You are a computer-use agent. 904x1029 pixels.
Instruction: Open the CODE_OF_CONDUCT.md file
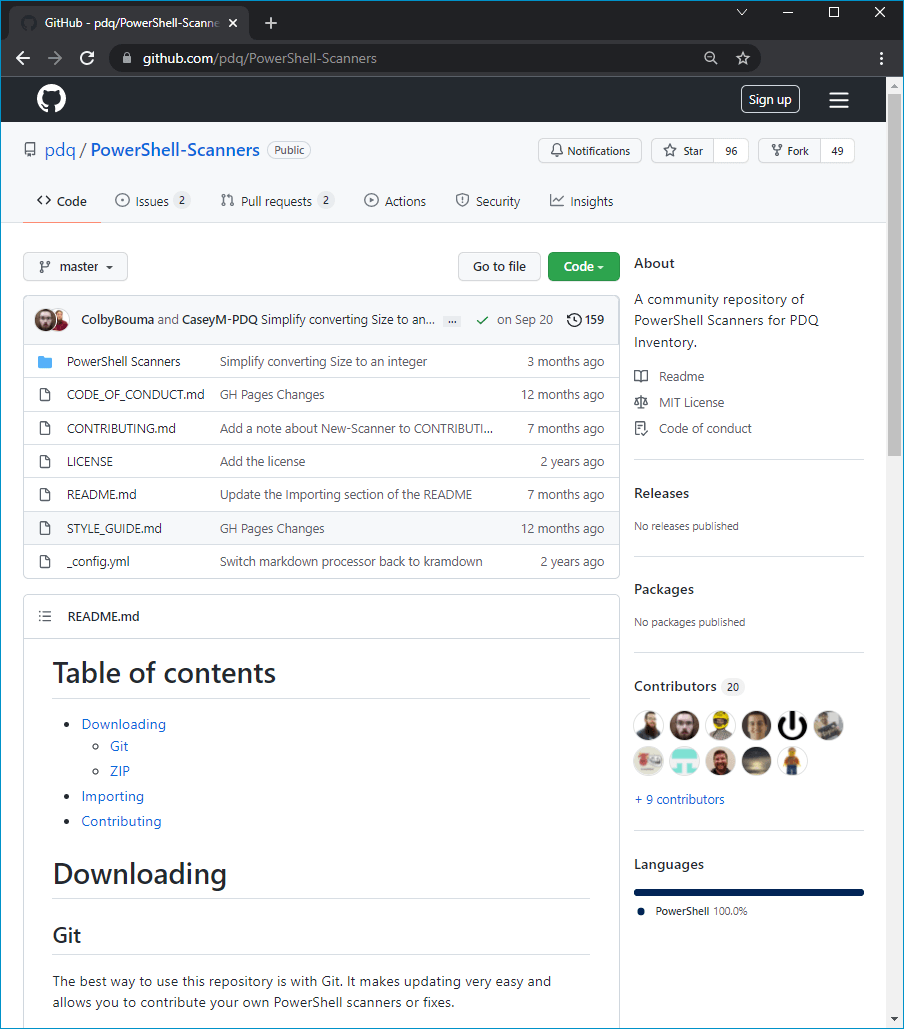tap(136, 394)
